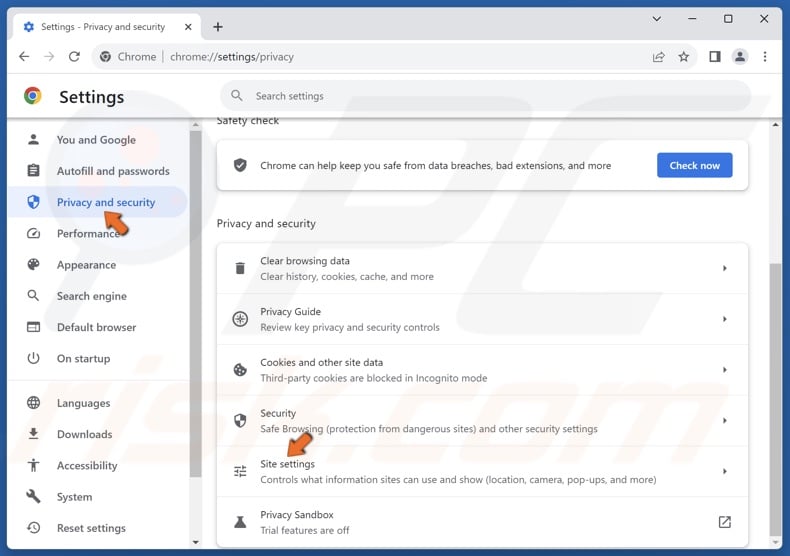The height and width of the screenshot is (556, 790).
Task: Click the browser forward arrow
Action: 49,56
